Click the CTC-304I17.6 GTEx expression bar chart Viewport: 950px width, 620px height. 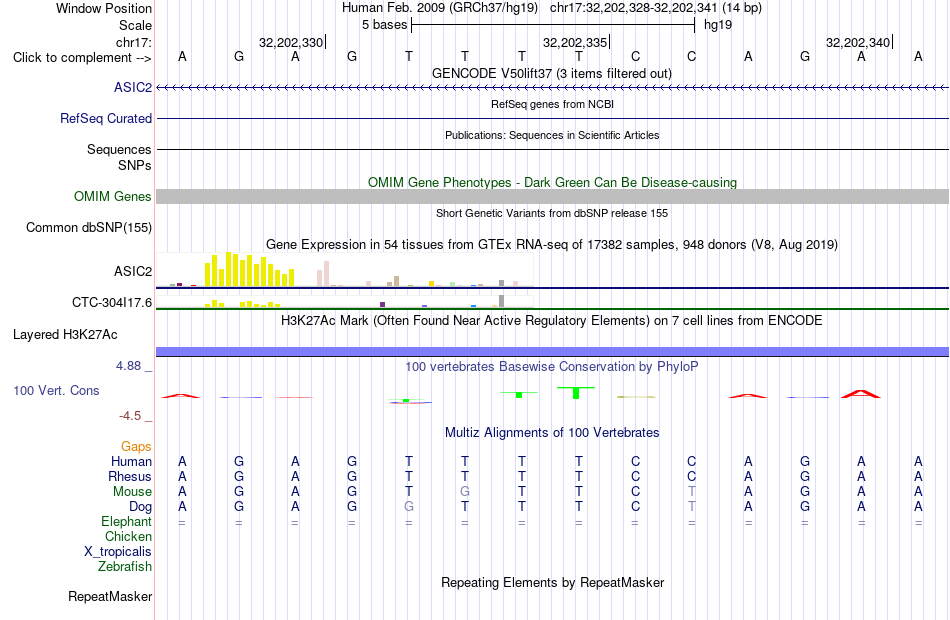click(x=345, y=301)
